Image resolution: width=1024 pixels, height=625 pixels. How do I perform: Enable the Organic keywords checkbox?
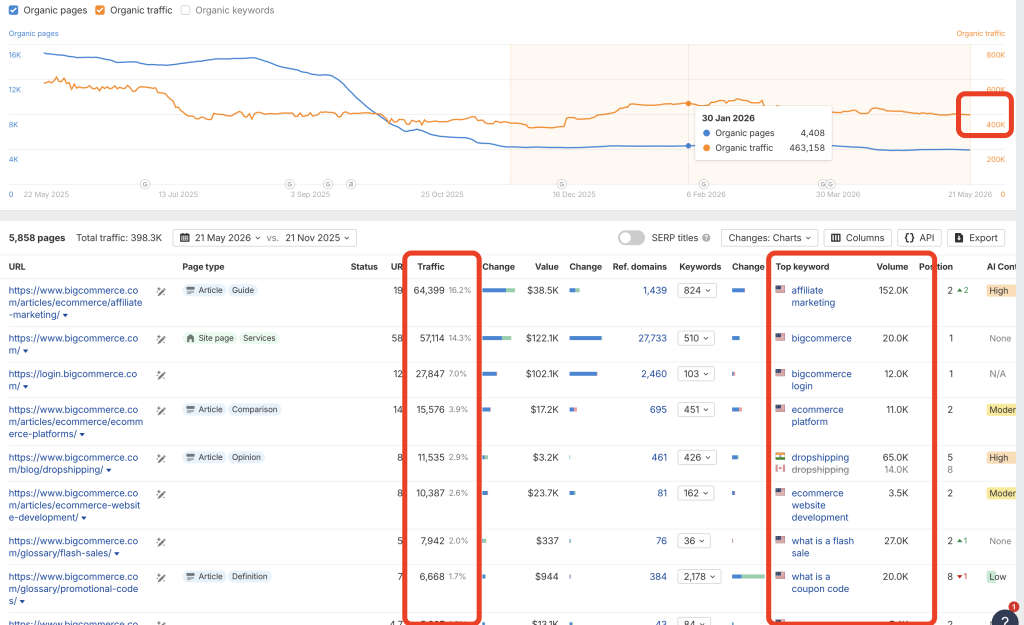(x=185, y=10)
